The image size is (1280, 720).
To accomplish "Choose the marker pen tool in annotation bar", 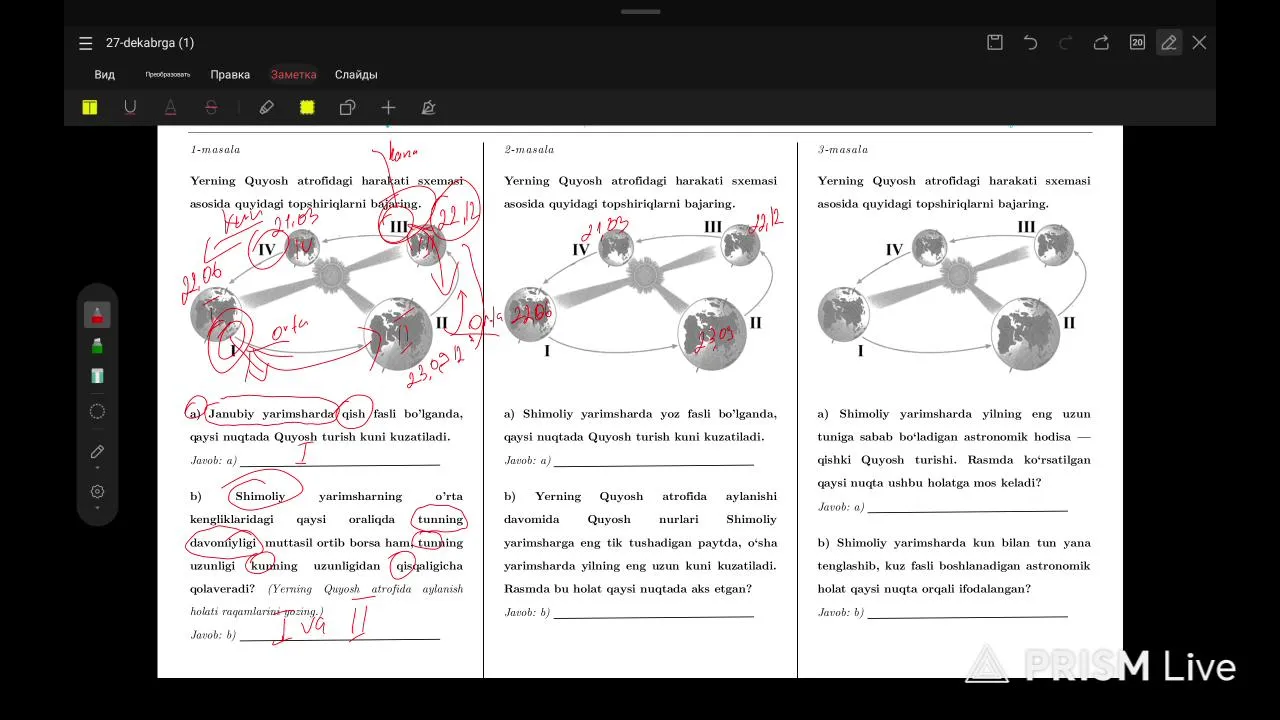I will [x=266, y=107].
